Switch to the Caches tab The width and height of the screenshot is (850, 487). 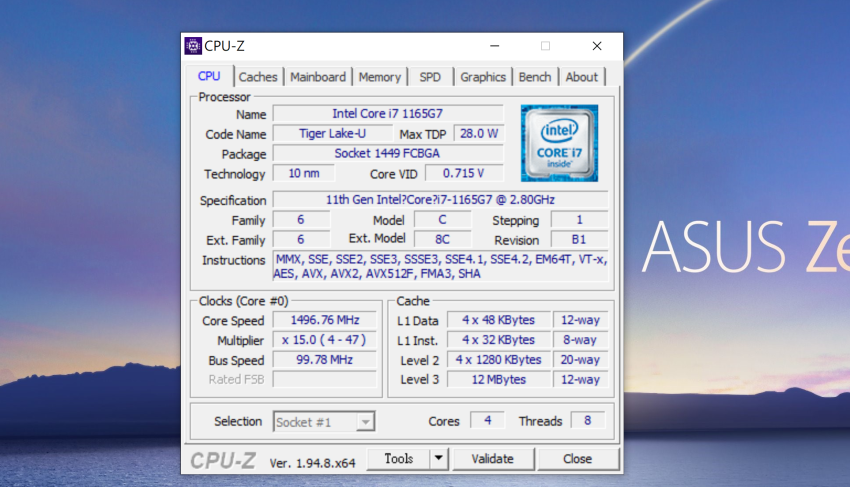pyautogui.click(x=258, y=77)
